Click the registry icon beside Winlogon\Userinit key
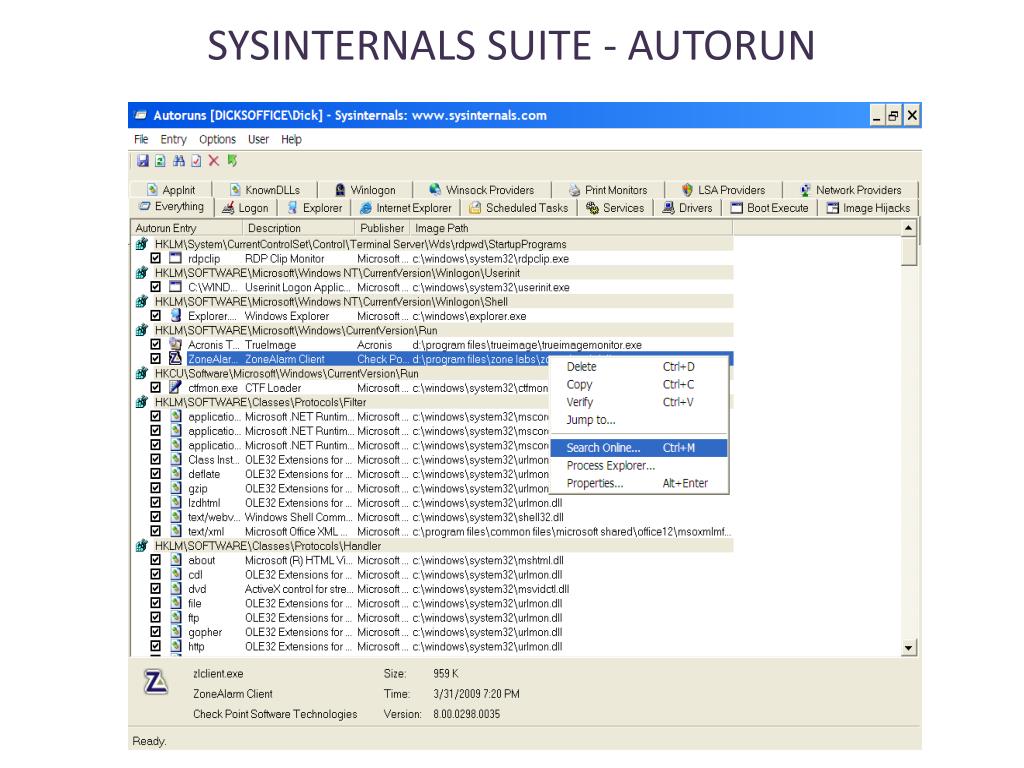Viewport: 1024px width, 768px height. coord(141,272)
